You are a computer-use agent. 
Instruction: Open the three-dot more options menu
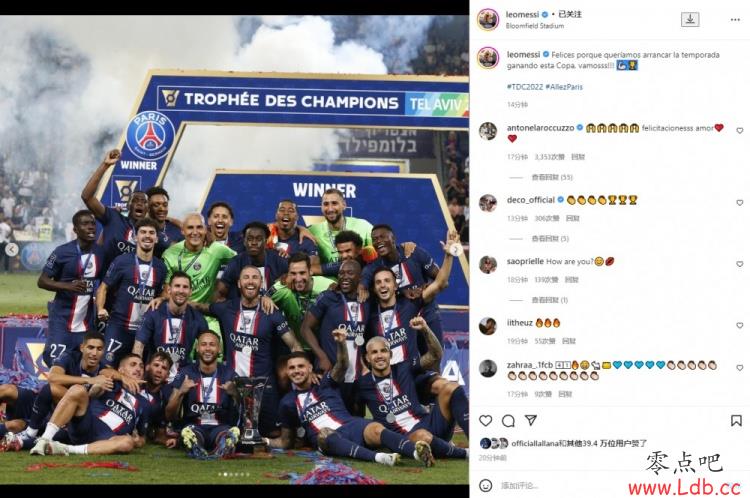tap(735, 20)
